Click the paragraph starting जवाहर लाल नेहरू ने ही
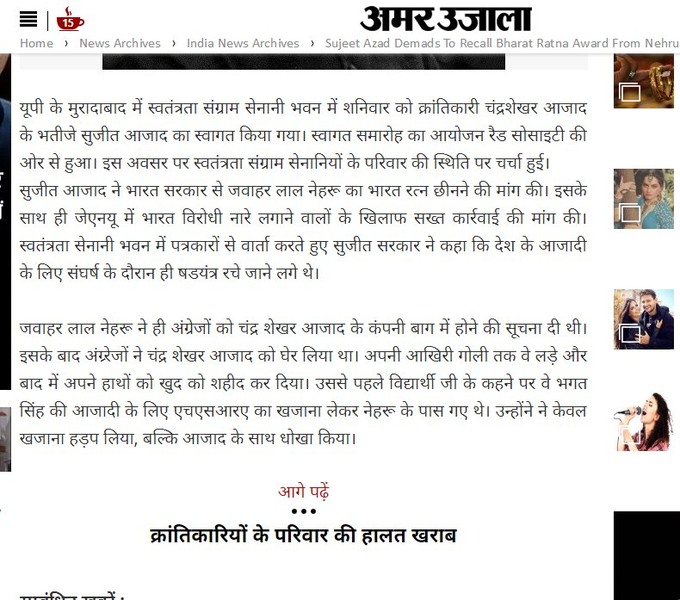The height and width of the screenshot is (600, 680). click(303, 383)
